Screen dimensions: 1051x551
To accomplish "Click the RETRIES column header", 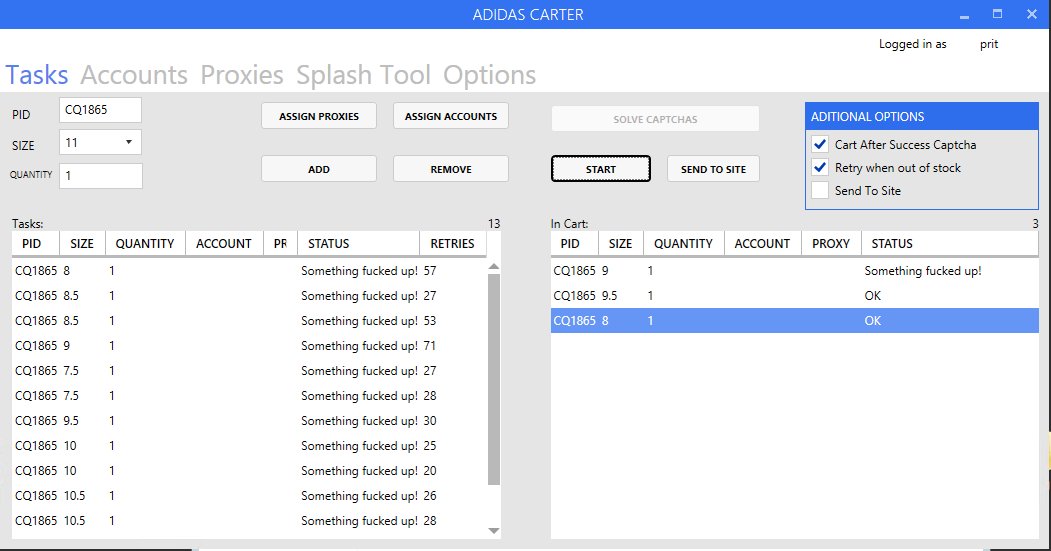I will 452,243.
